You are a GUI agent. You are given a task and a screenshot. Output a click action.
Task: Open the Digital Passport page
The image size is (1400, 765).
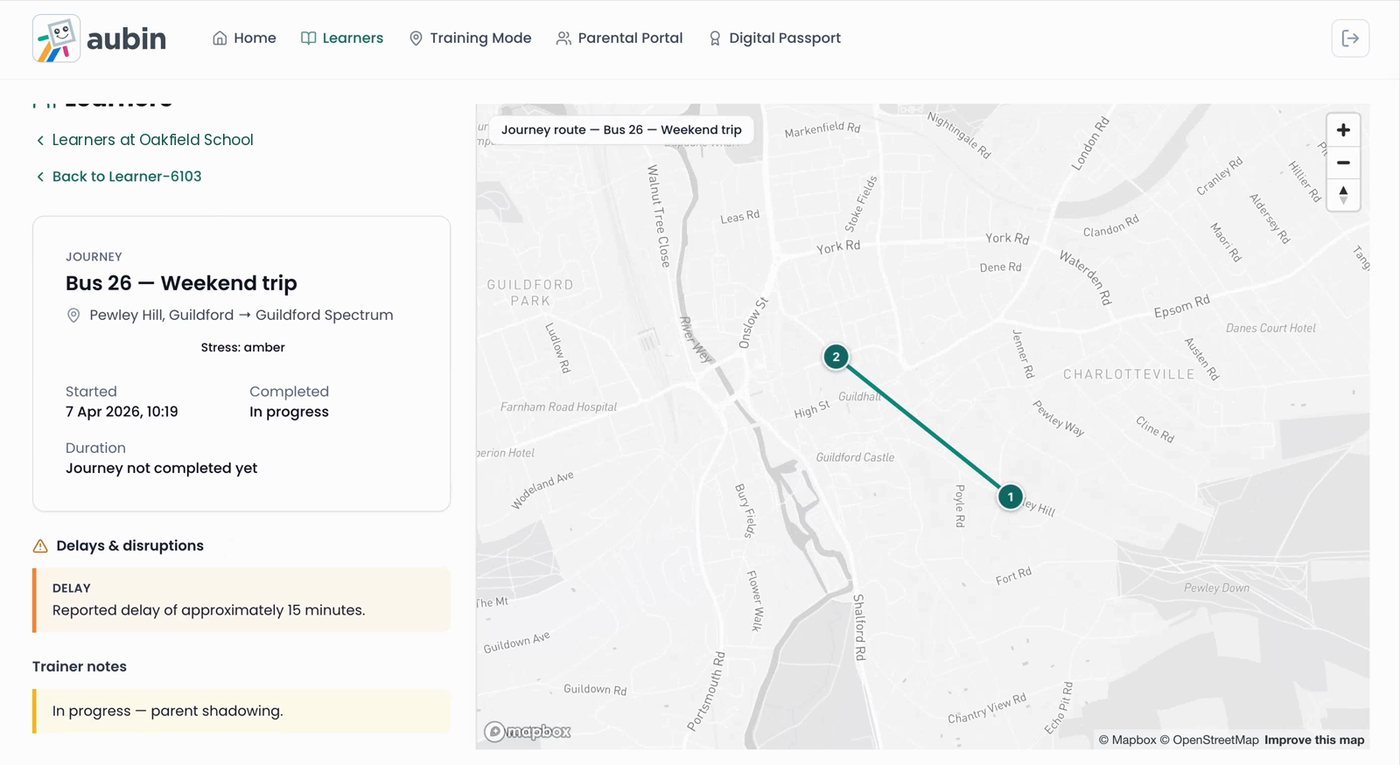pos(774,38)
